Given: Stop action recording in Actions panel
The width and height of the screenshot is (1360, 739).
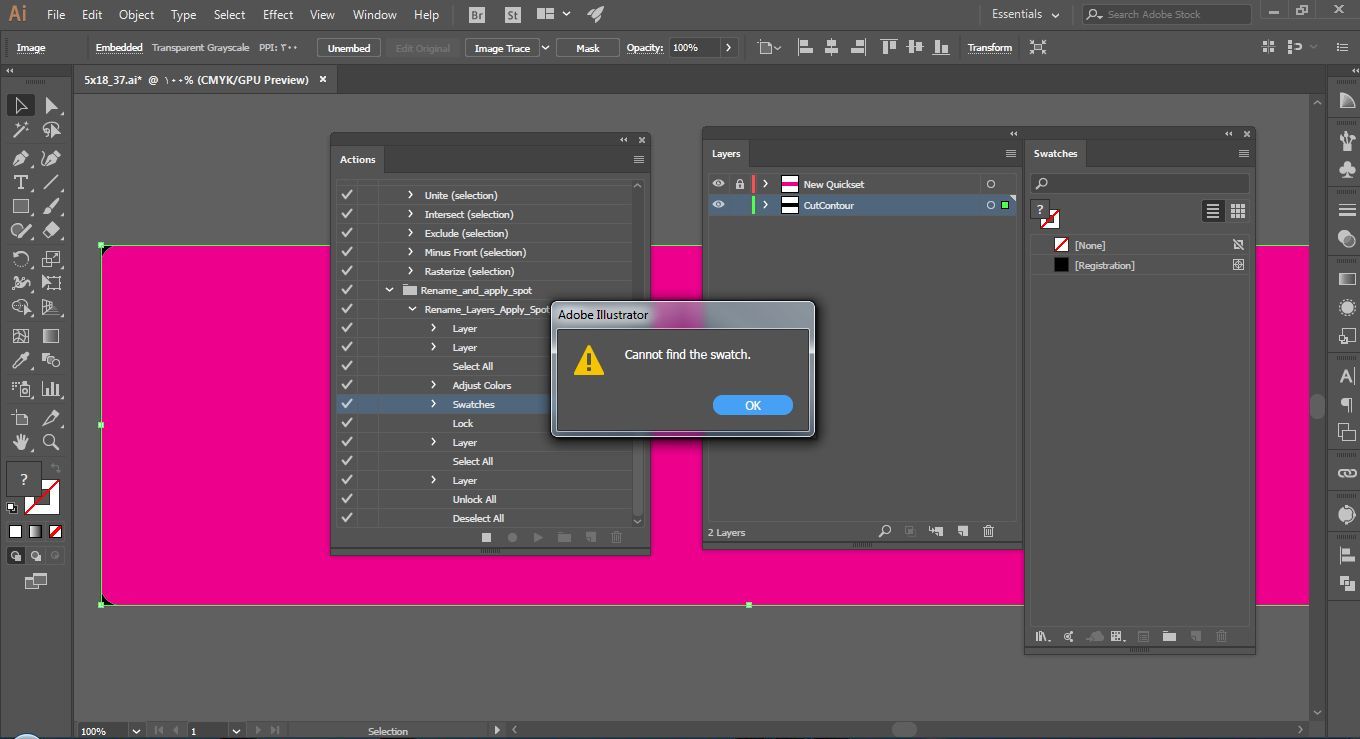Looking at the screenshot, I should click(x=487, y=537).
